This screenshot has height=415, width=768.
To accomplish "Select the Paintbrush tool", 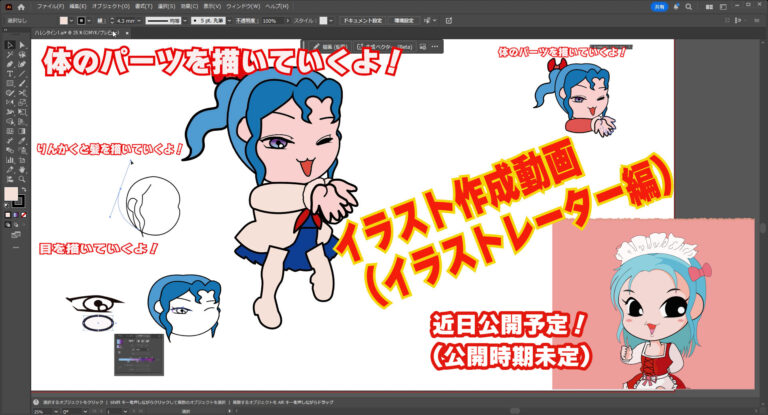I will 22,83.
